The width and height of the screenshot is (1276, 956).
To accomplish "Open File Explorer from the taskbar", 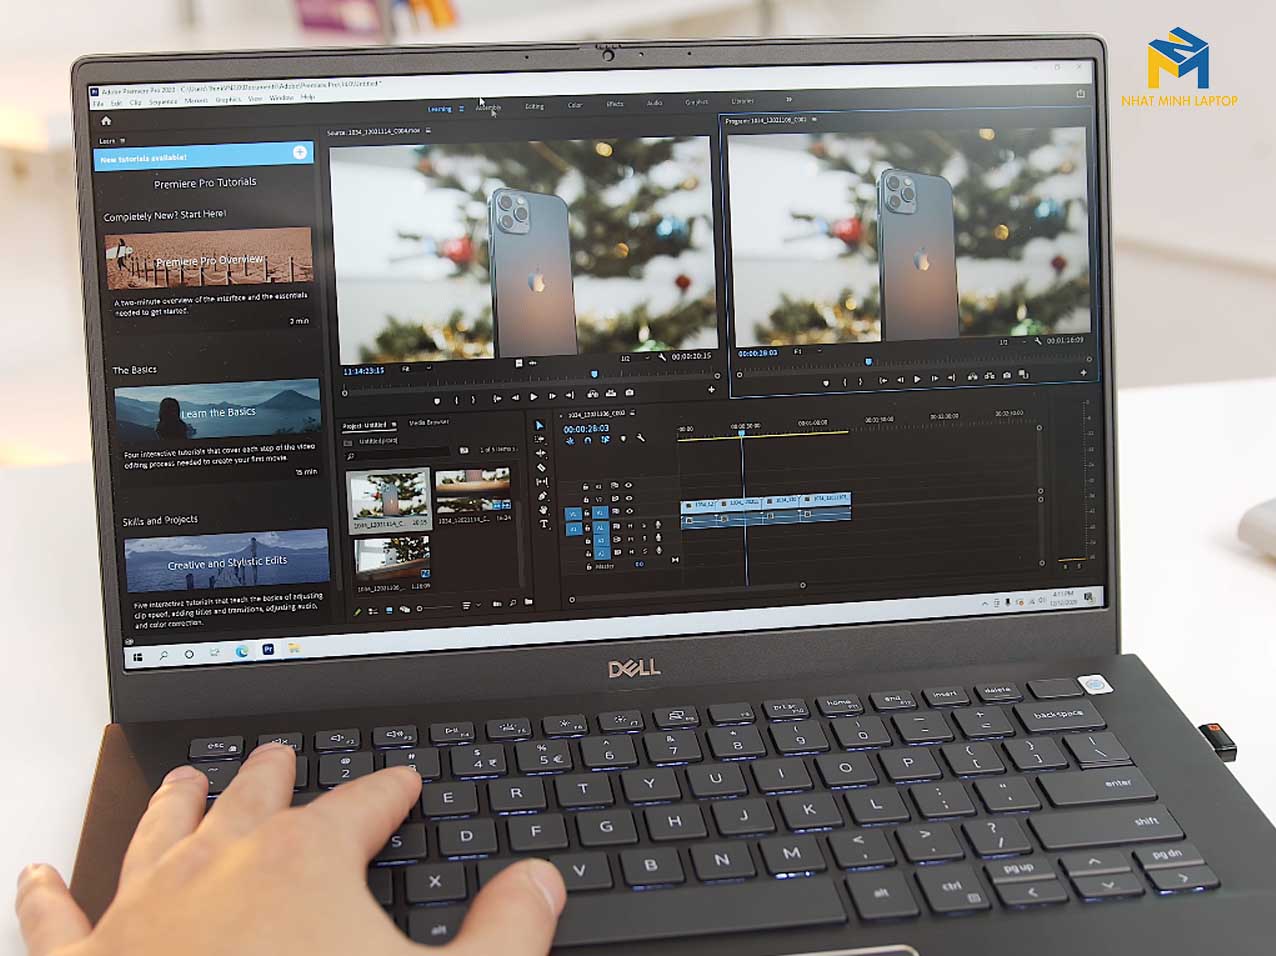I will tap(294, 649).
